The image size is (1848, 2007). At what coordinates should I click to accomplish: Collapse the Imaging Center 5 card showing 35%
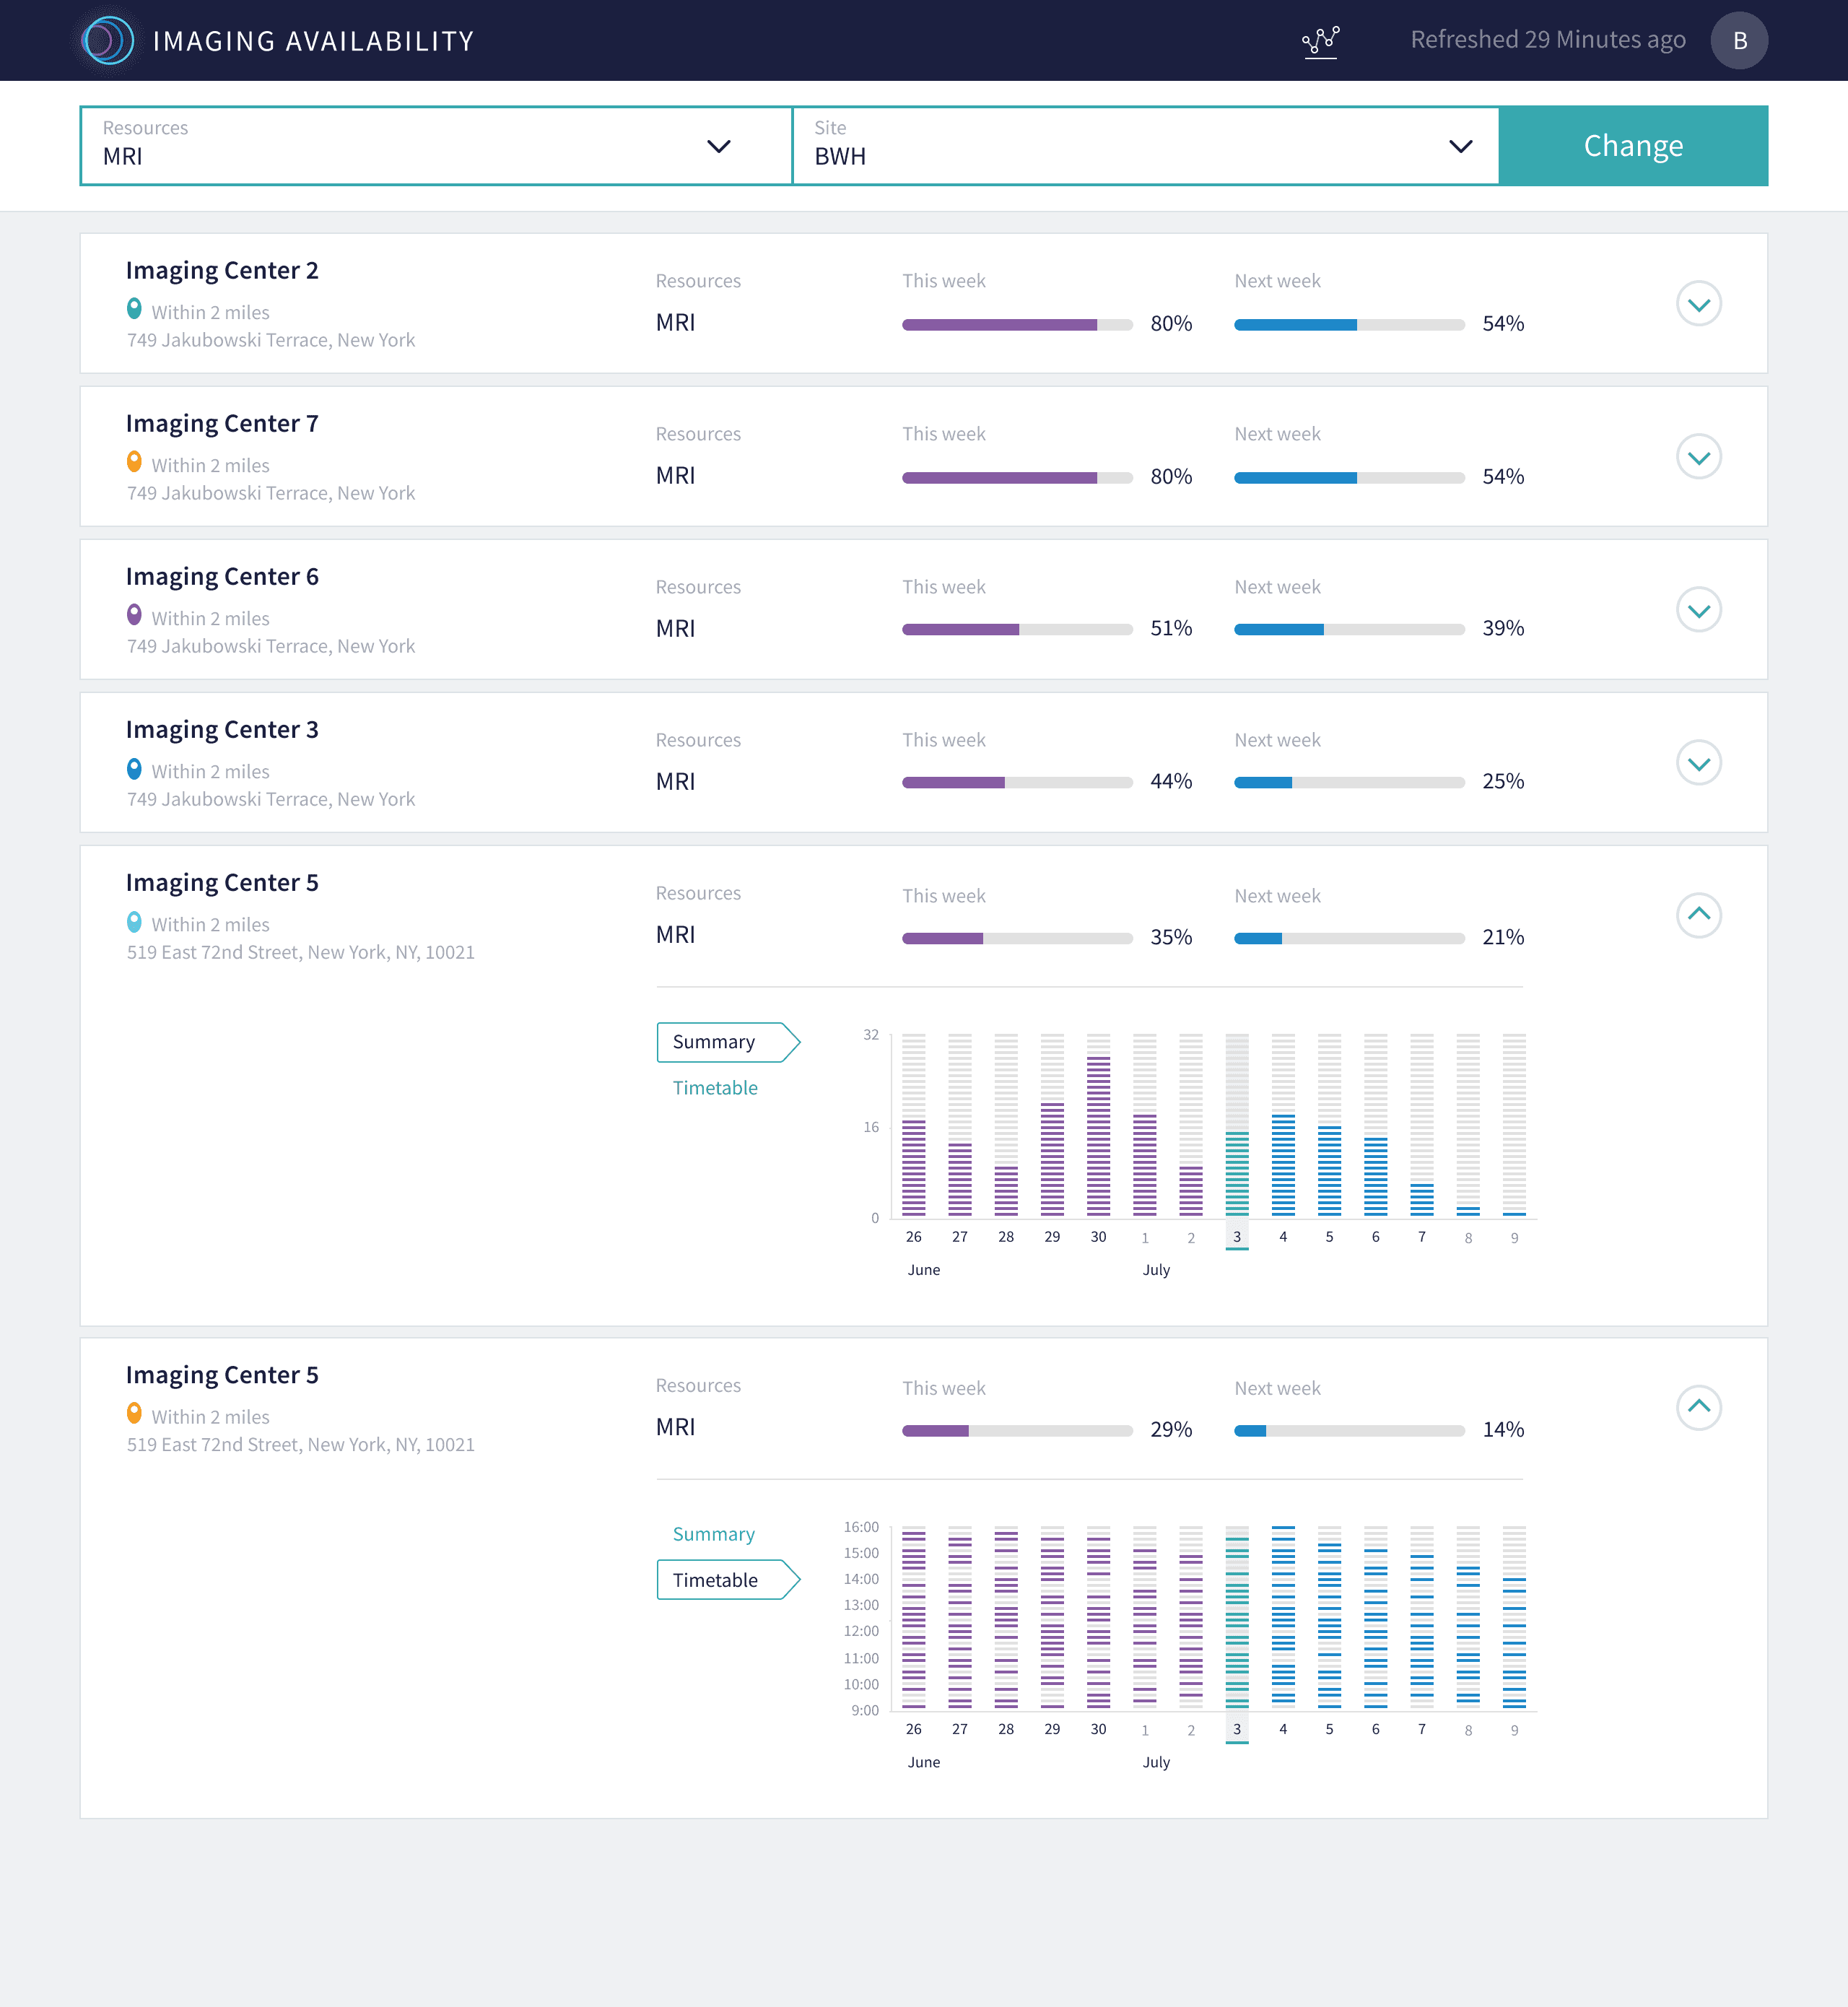[1698, 915]
